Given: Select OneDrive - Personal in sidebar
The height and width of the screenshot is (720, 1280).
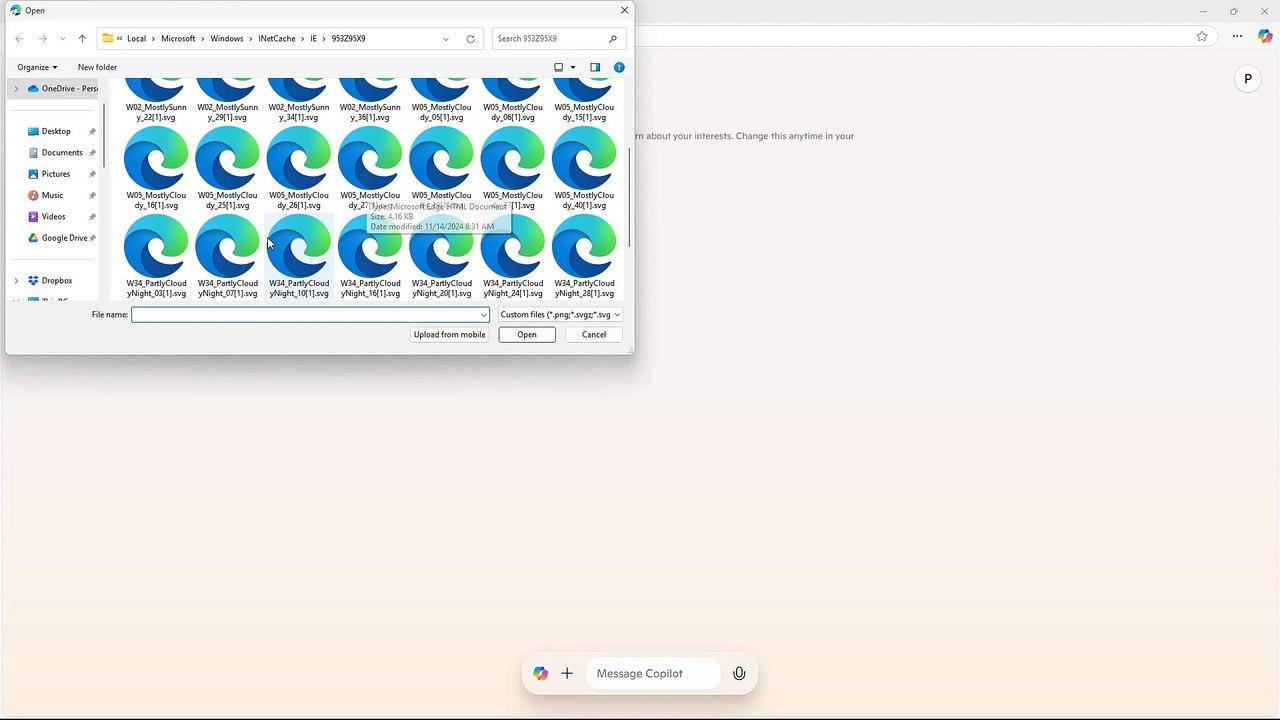Looking at the screenshot, I should point(62,89).
